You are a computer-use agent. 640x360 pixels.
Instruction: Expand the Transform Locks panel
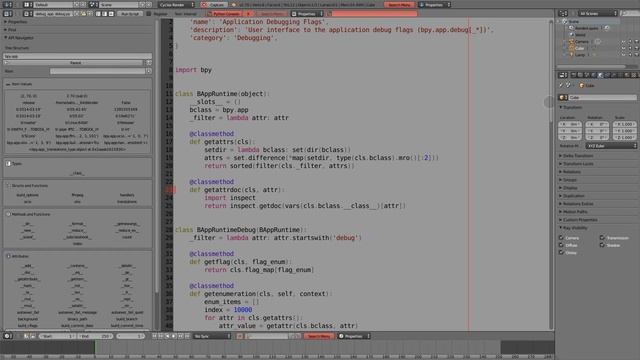[x=577, y=164]
